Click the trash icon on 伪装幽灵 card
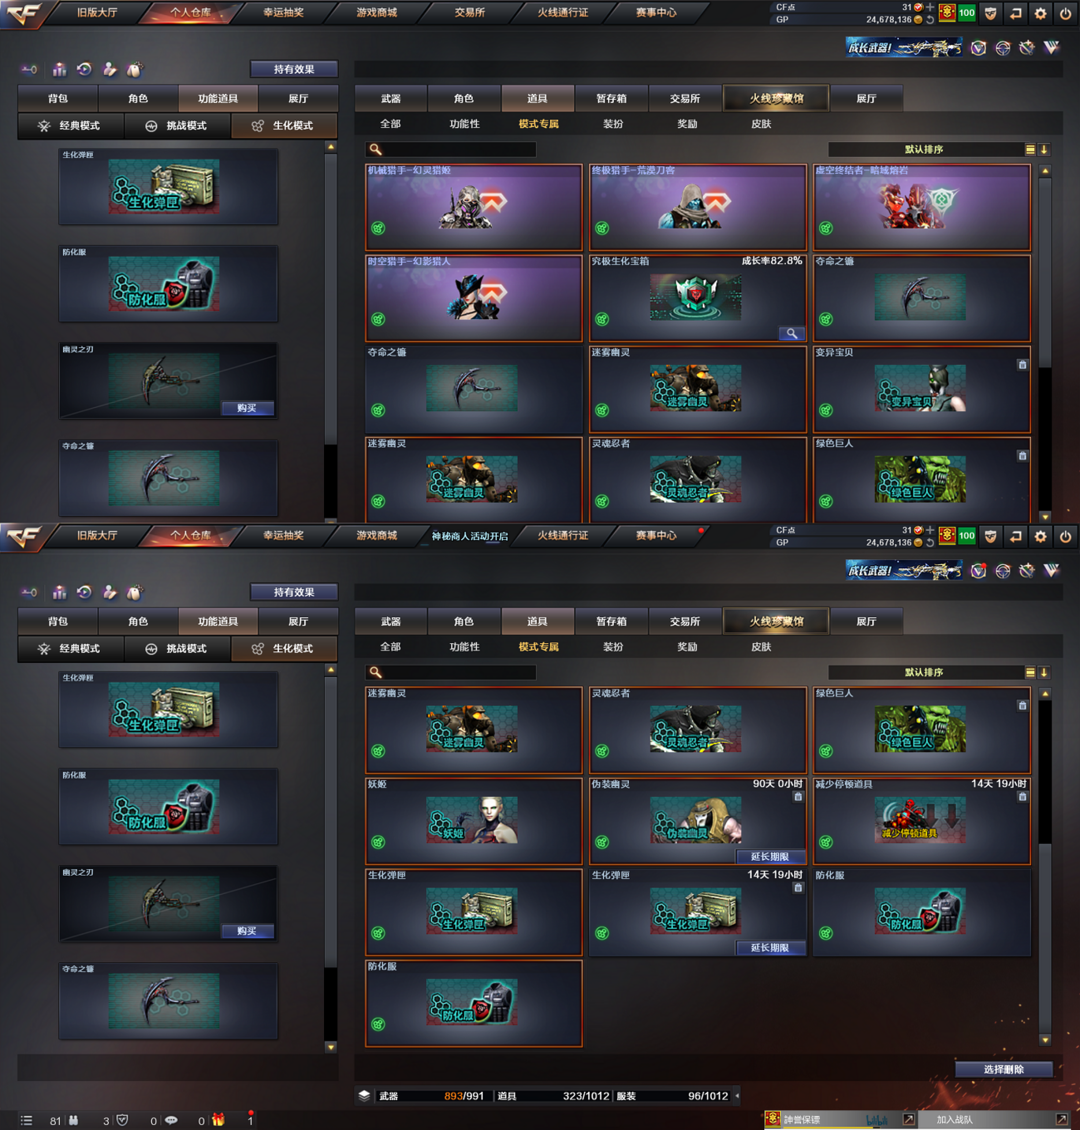Screen dimensions: 1080x1130 click(798, 796)
